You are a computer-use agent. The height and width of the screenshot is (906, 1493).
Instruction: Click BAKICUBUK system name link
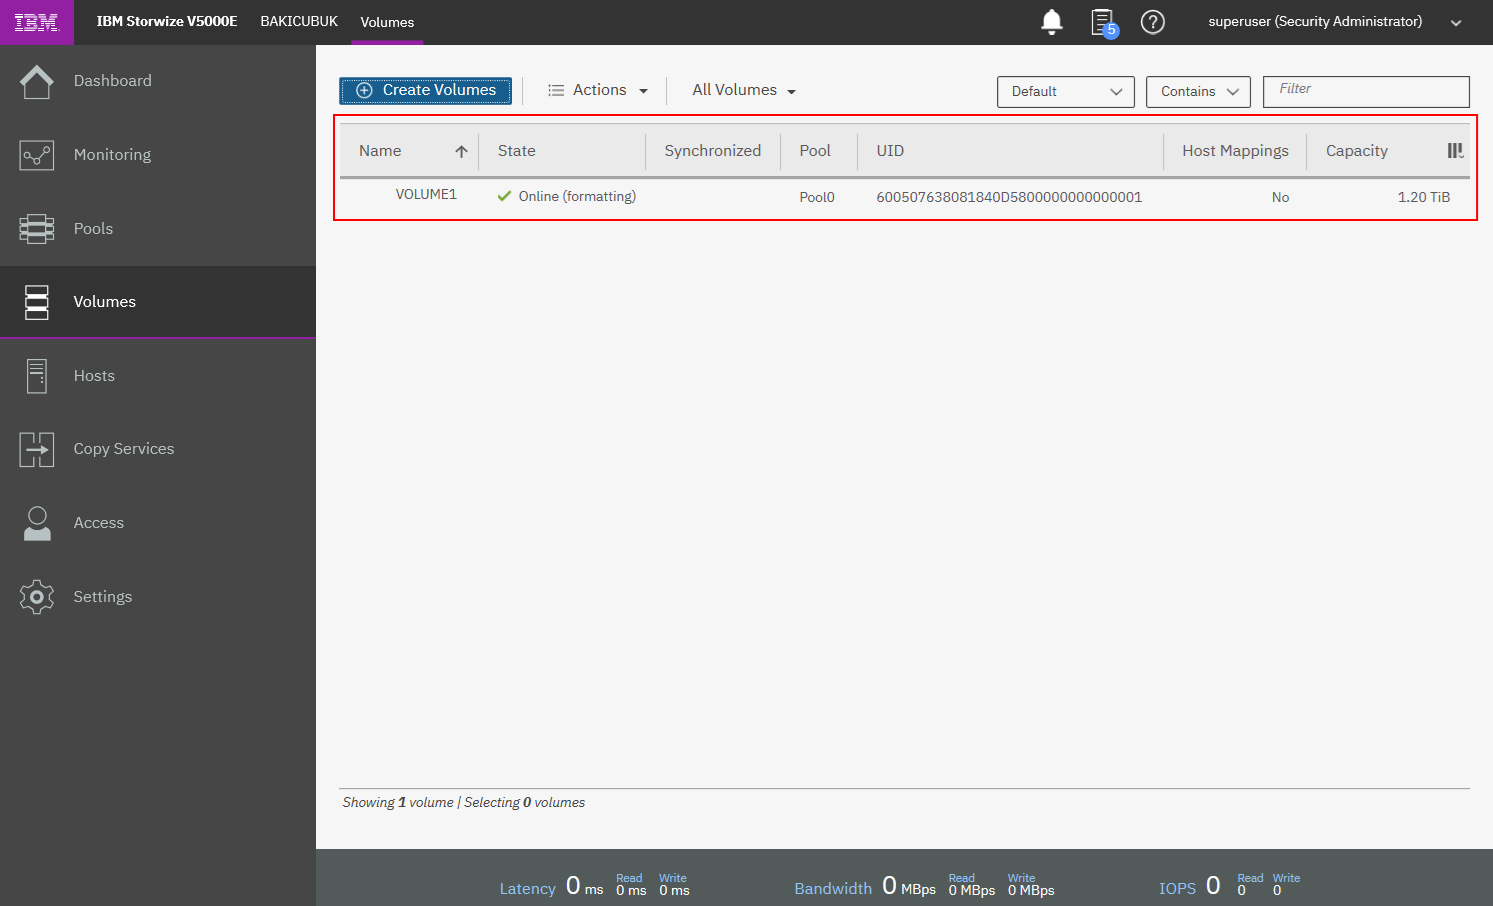click(x=299, y=21)
